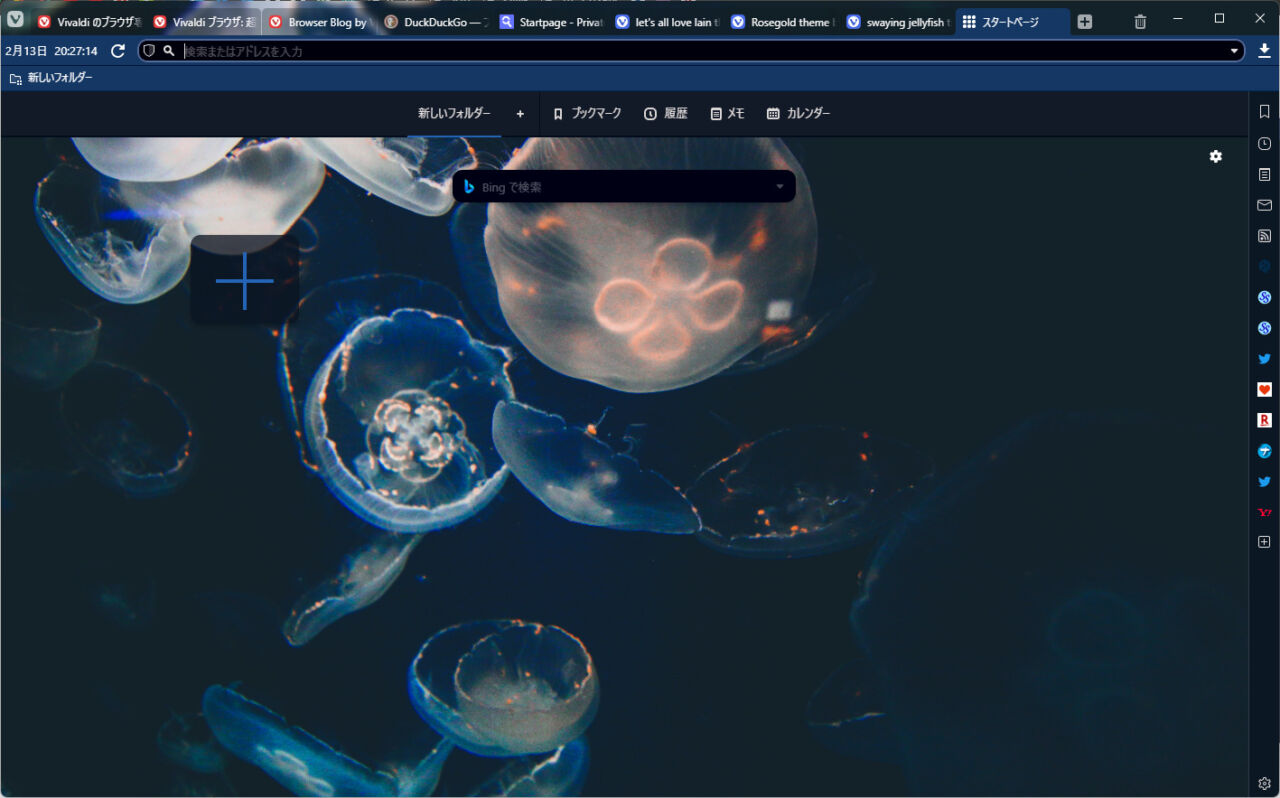Open Mail panel envelope icon
1280x798 pixels.
pos(1264,205)
